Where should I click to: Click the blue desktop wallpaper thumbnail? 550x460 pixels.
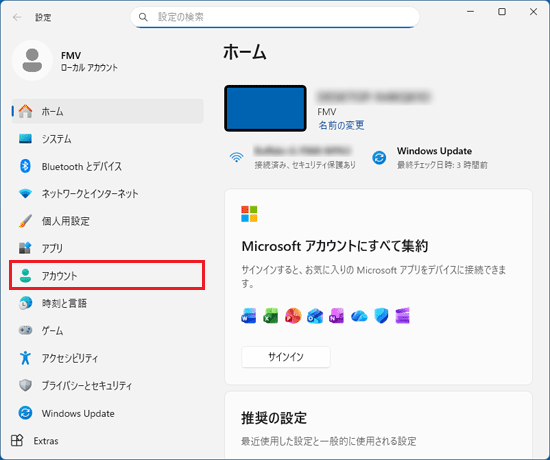[266, 108]
